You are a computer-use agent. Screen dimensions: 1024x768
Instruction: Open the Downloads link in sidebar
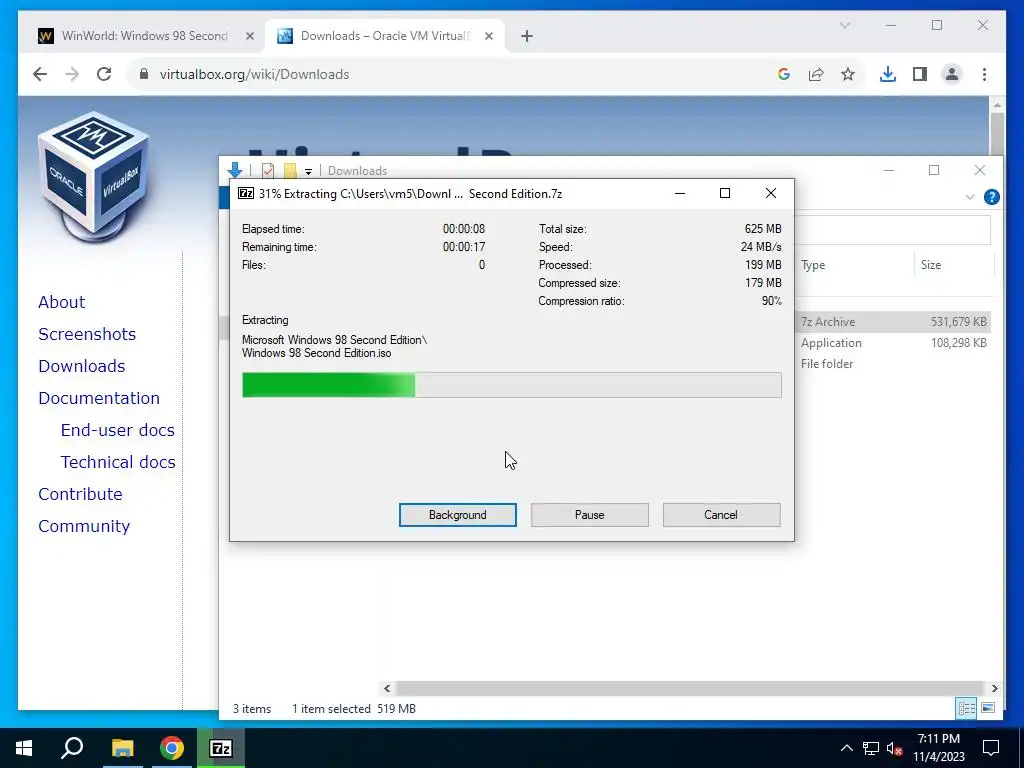(x=82, y=366)
